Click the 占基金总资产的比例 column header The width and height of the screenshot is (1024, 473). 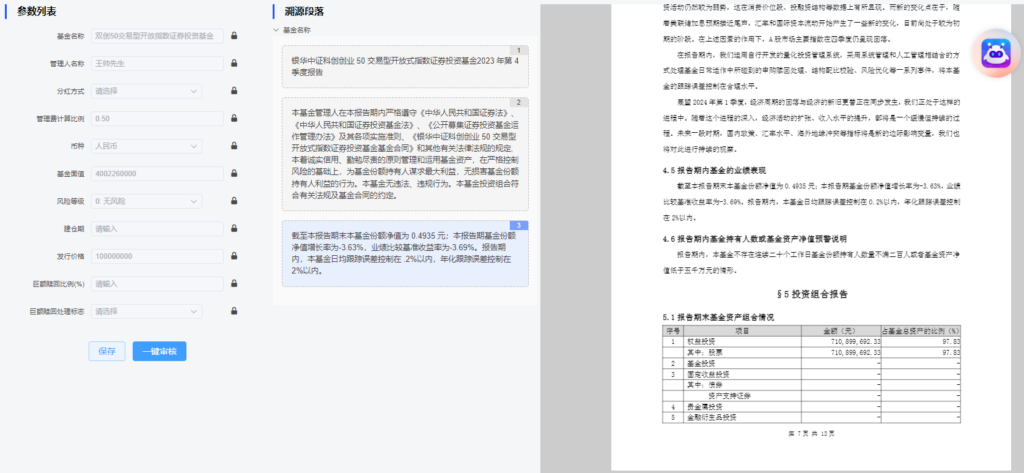[x=921, y=331]
